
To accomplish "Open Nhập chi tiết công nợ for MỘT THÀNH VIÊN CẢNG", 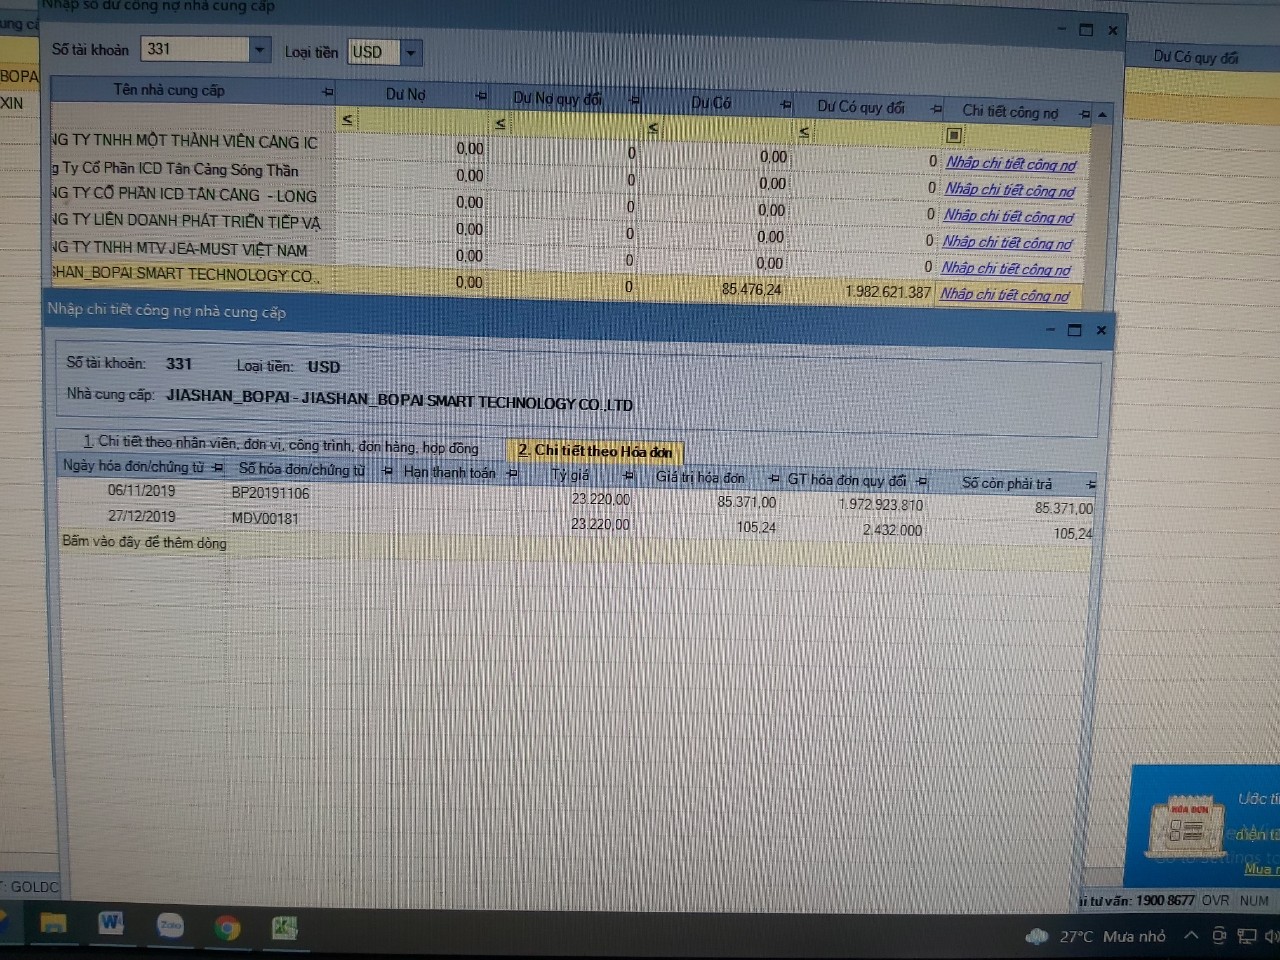I will click(x=1011, y=164).
